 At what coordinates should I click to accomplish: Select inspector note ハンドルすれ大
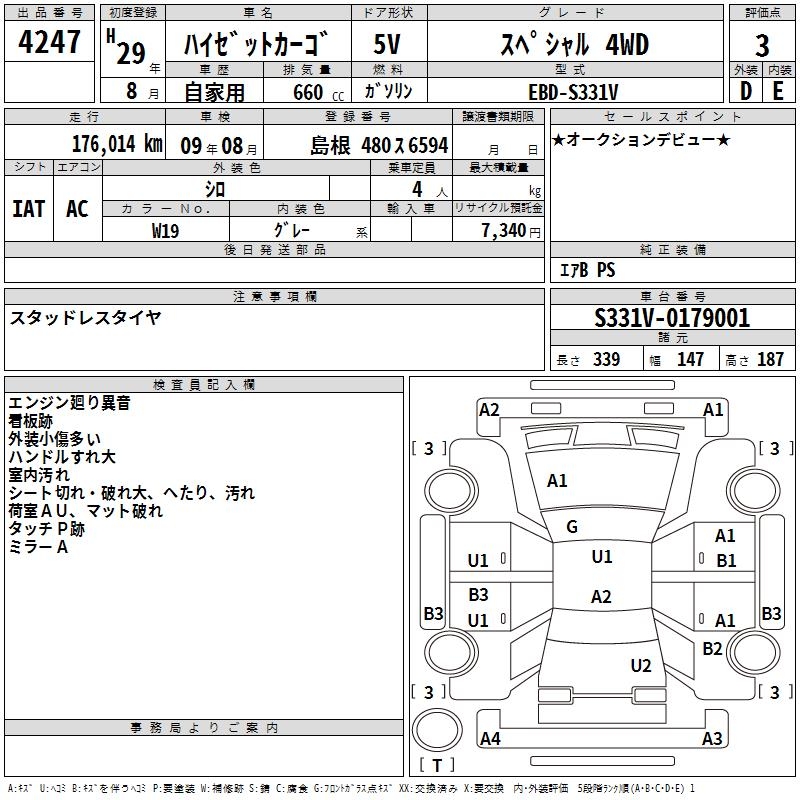(62, 457)
